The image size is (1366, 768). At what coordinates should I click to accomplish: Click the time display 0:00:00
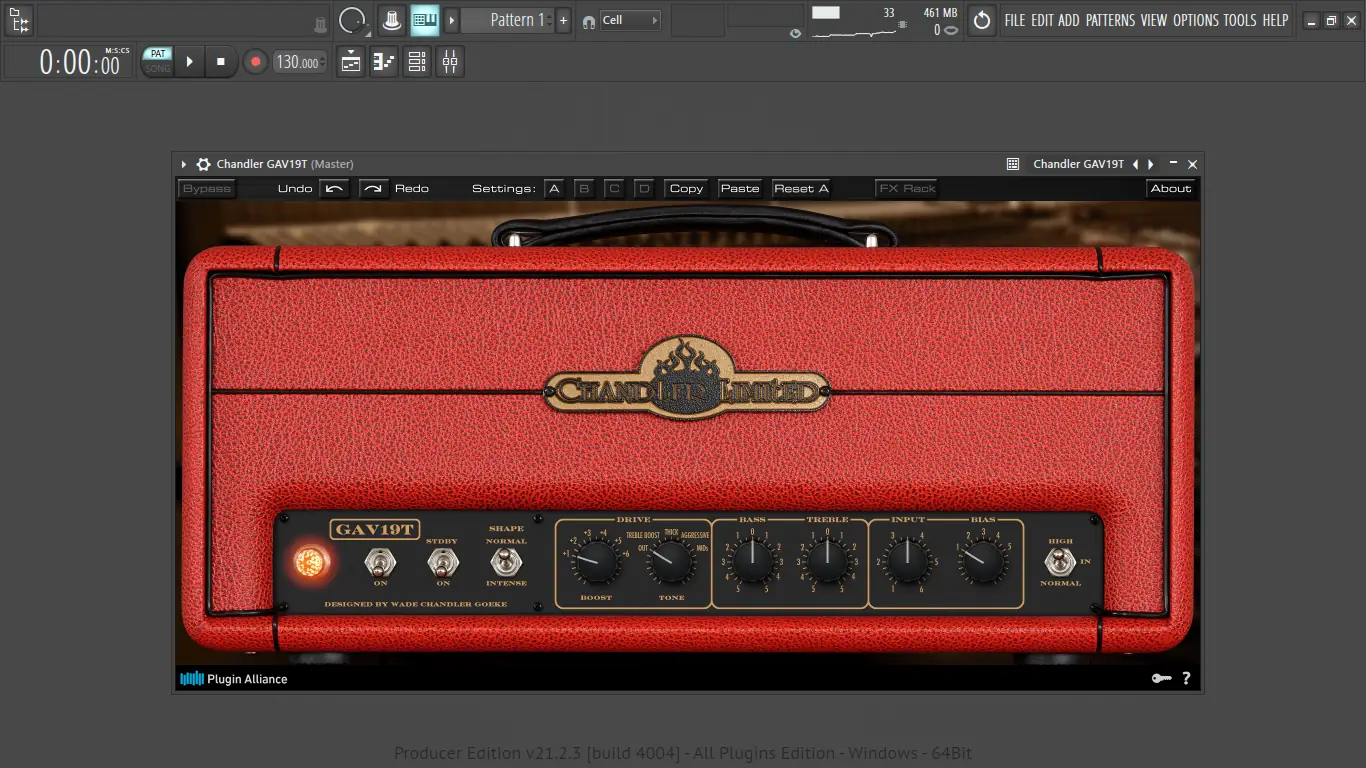80,63
